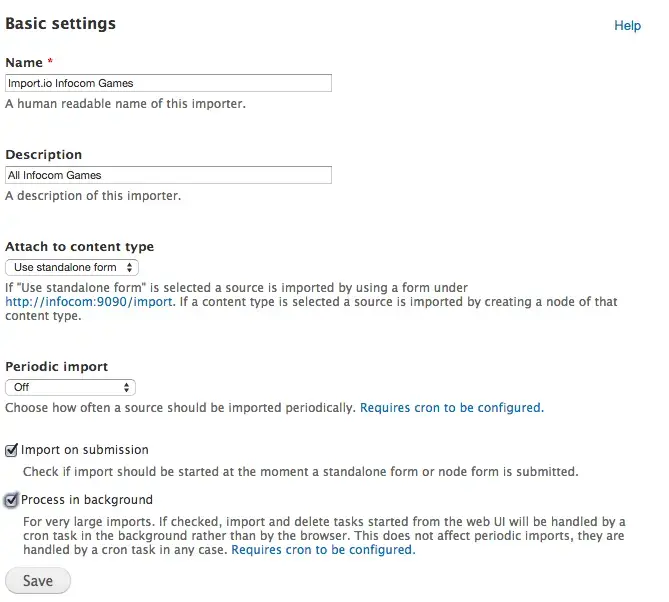Viewport: 669px width, 602px height.
Task: Focus the Description text field
Action: (168, 175)
